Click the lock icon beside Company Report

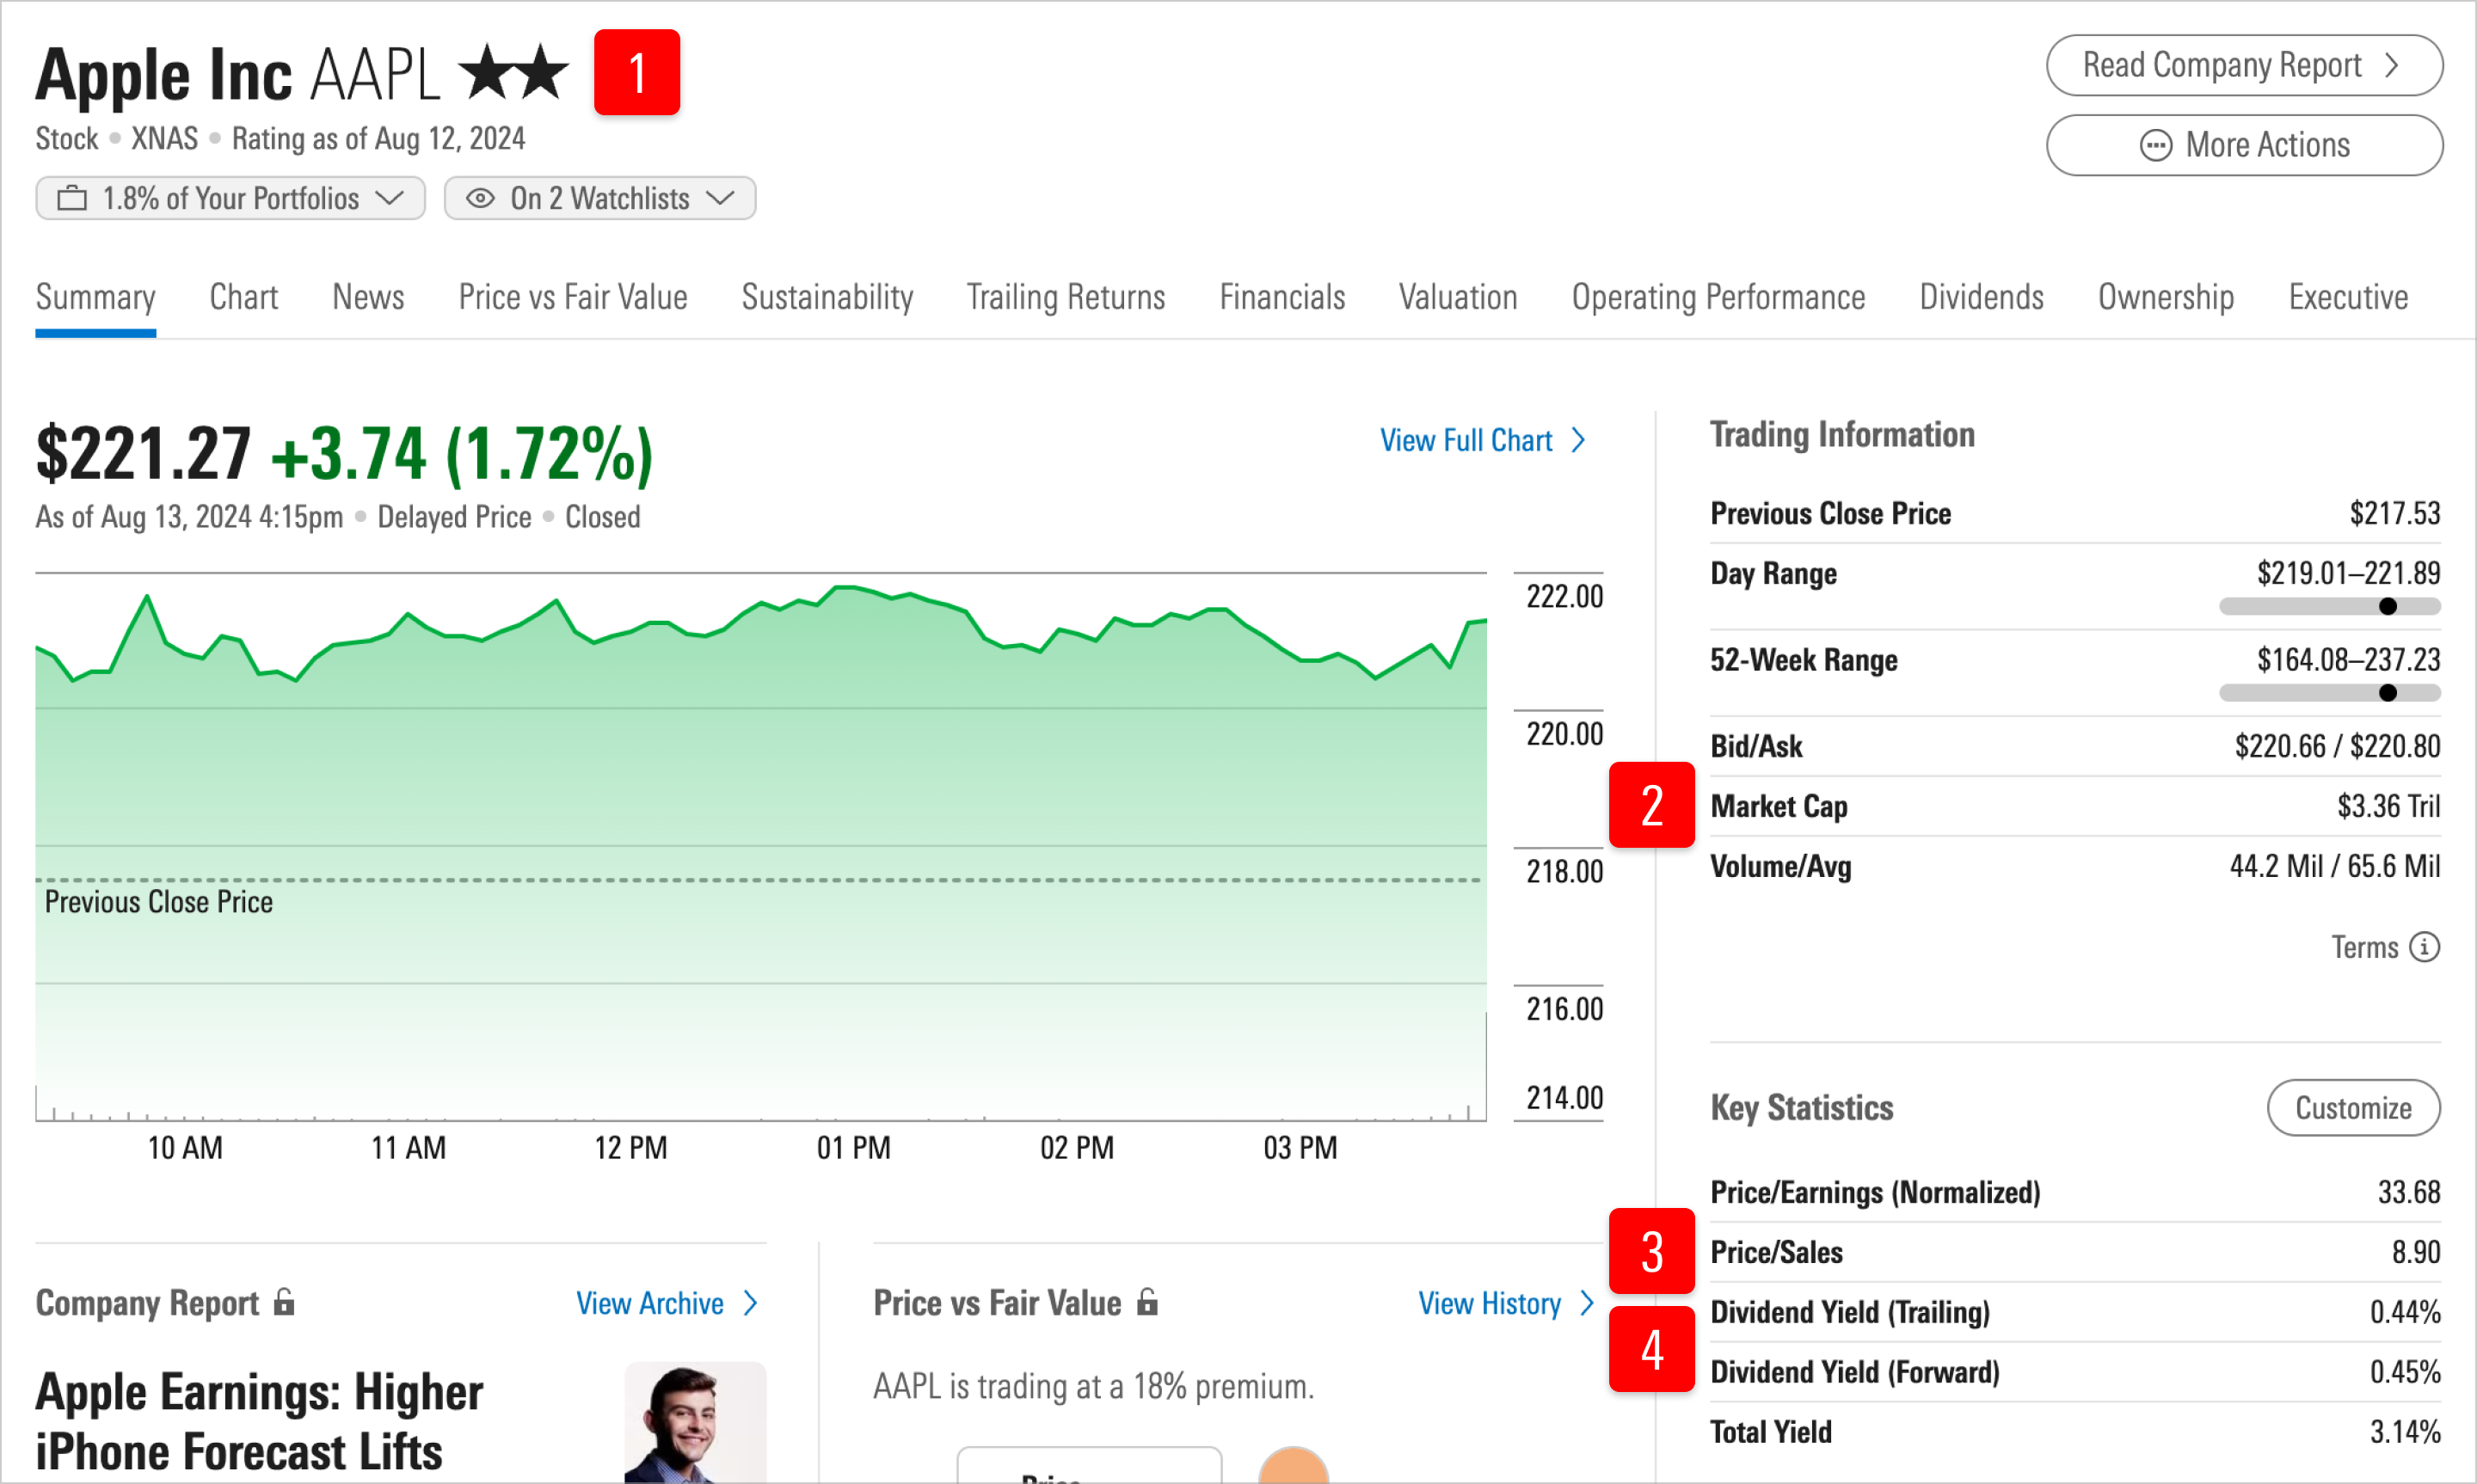(285, 1302)
